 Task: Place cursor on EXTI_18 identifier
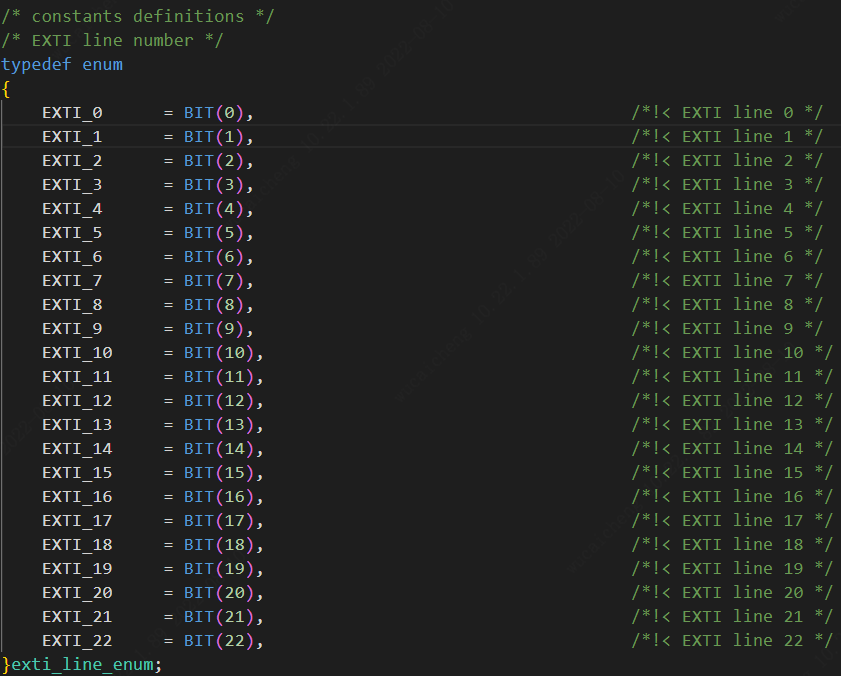tap(77, 544)
